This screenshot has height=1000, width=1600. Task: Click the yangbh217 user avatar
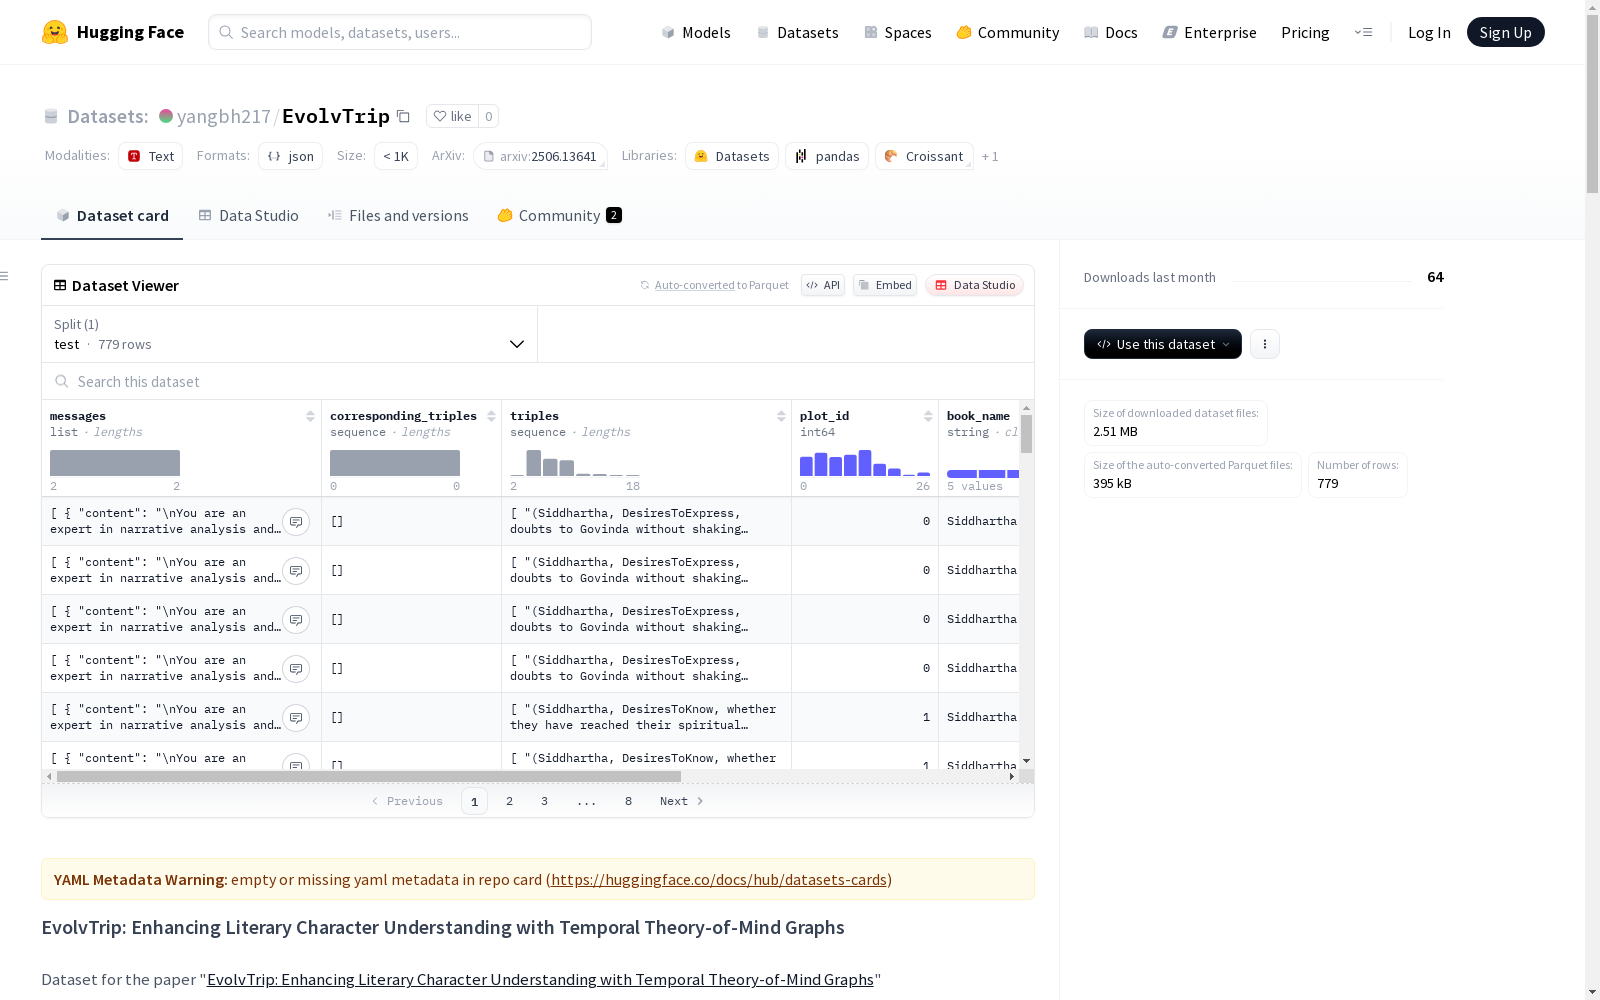tap(166, 116)
